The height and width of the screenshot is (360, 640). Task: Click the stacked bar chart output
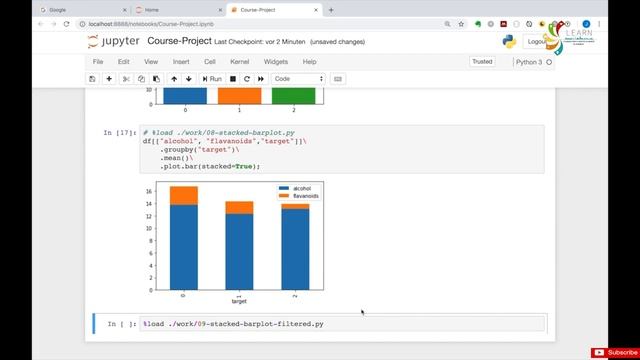[x=235, y=242]
